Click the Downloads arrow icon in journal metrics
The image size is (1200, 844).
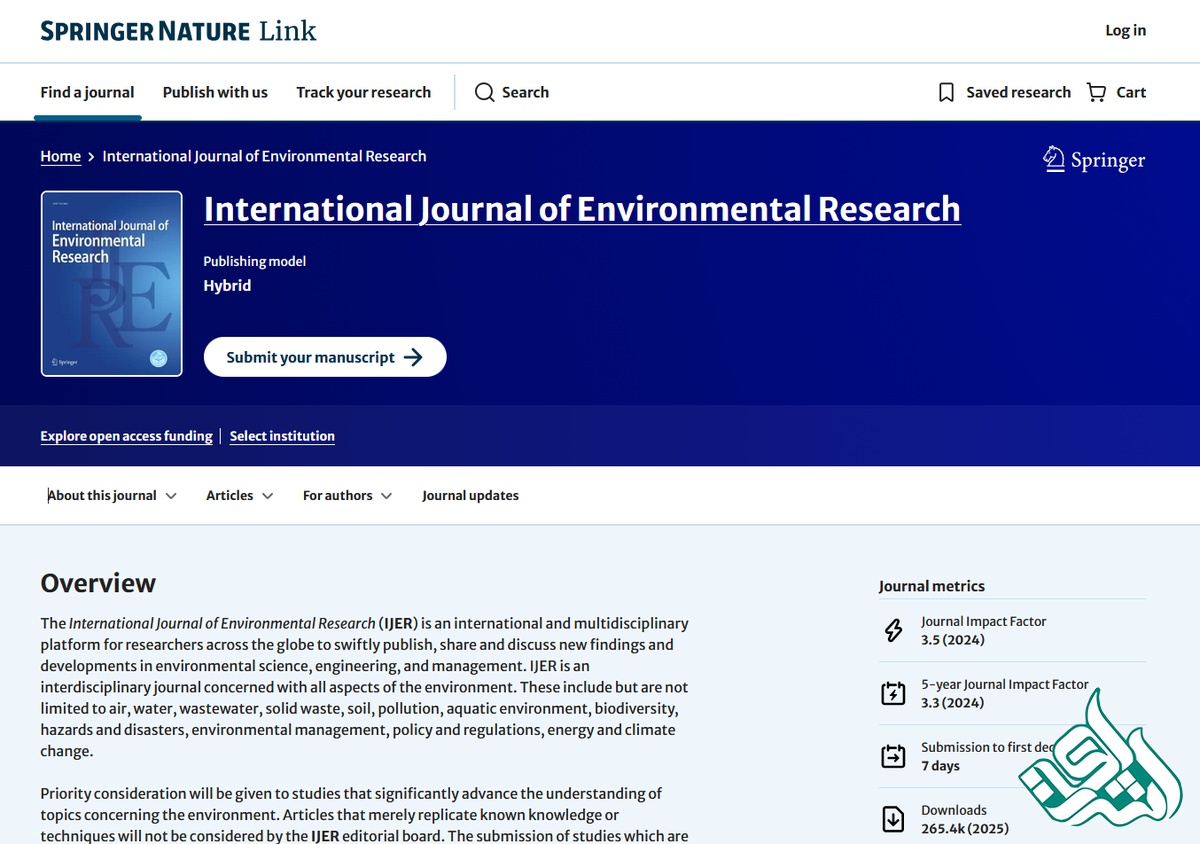pyautogui.click(x=892, y=818)
